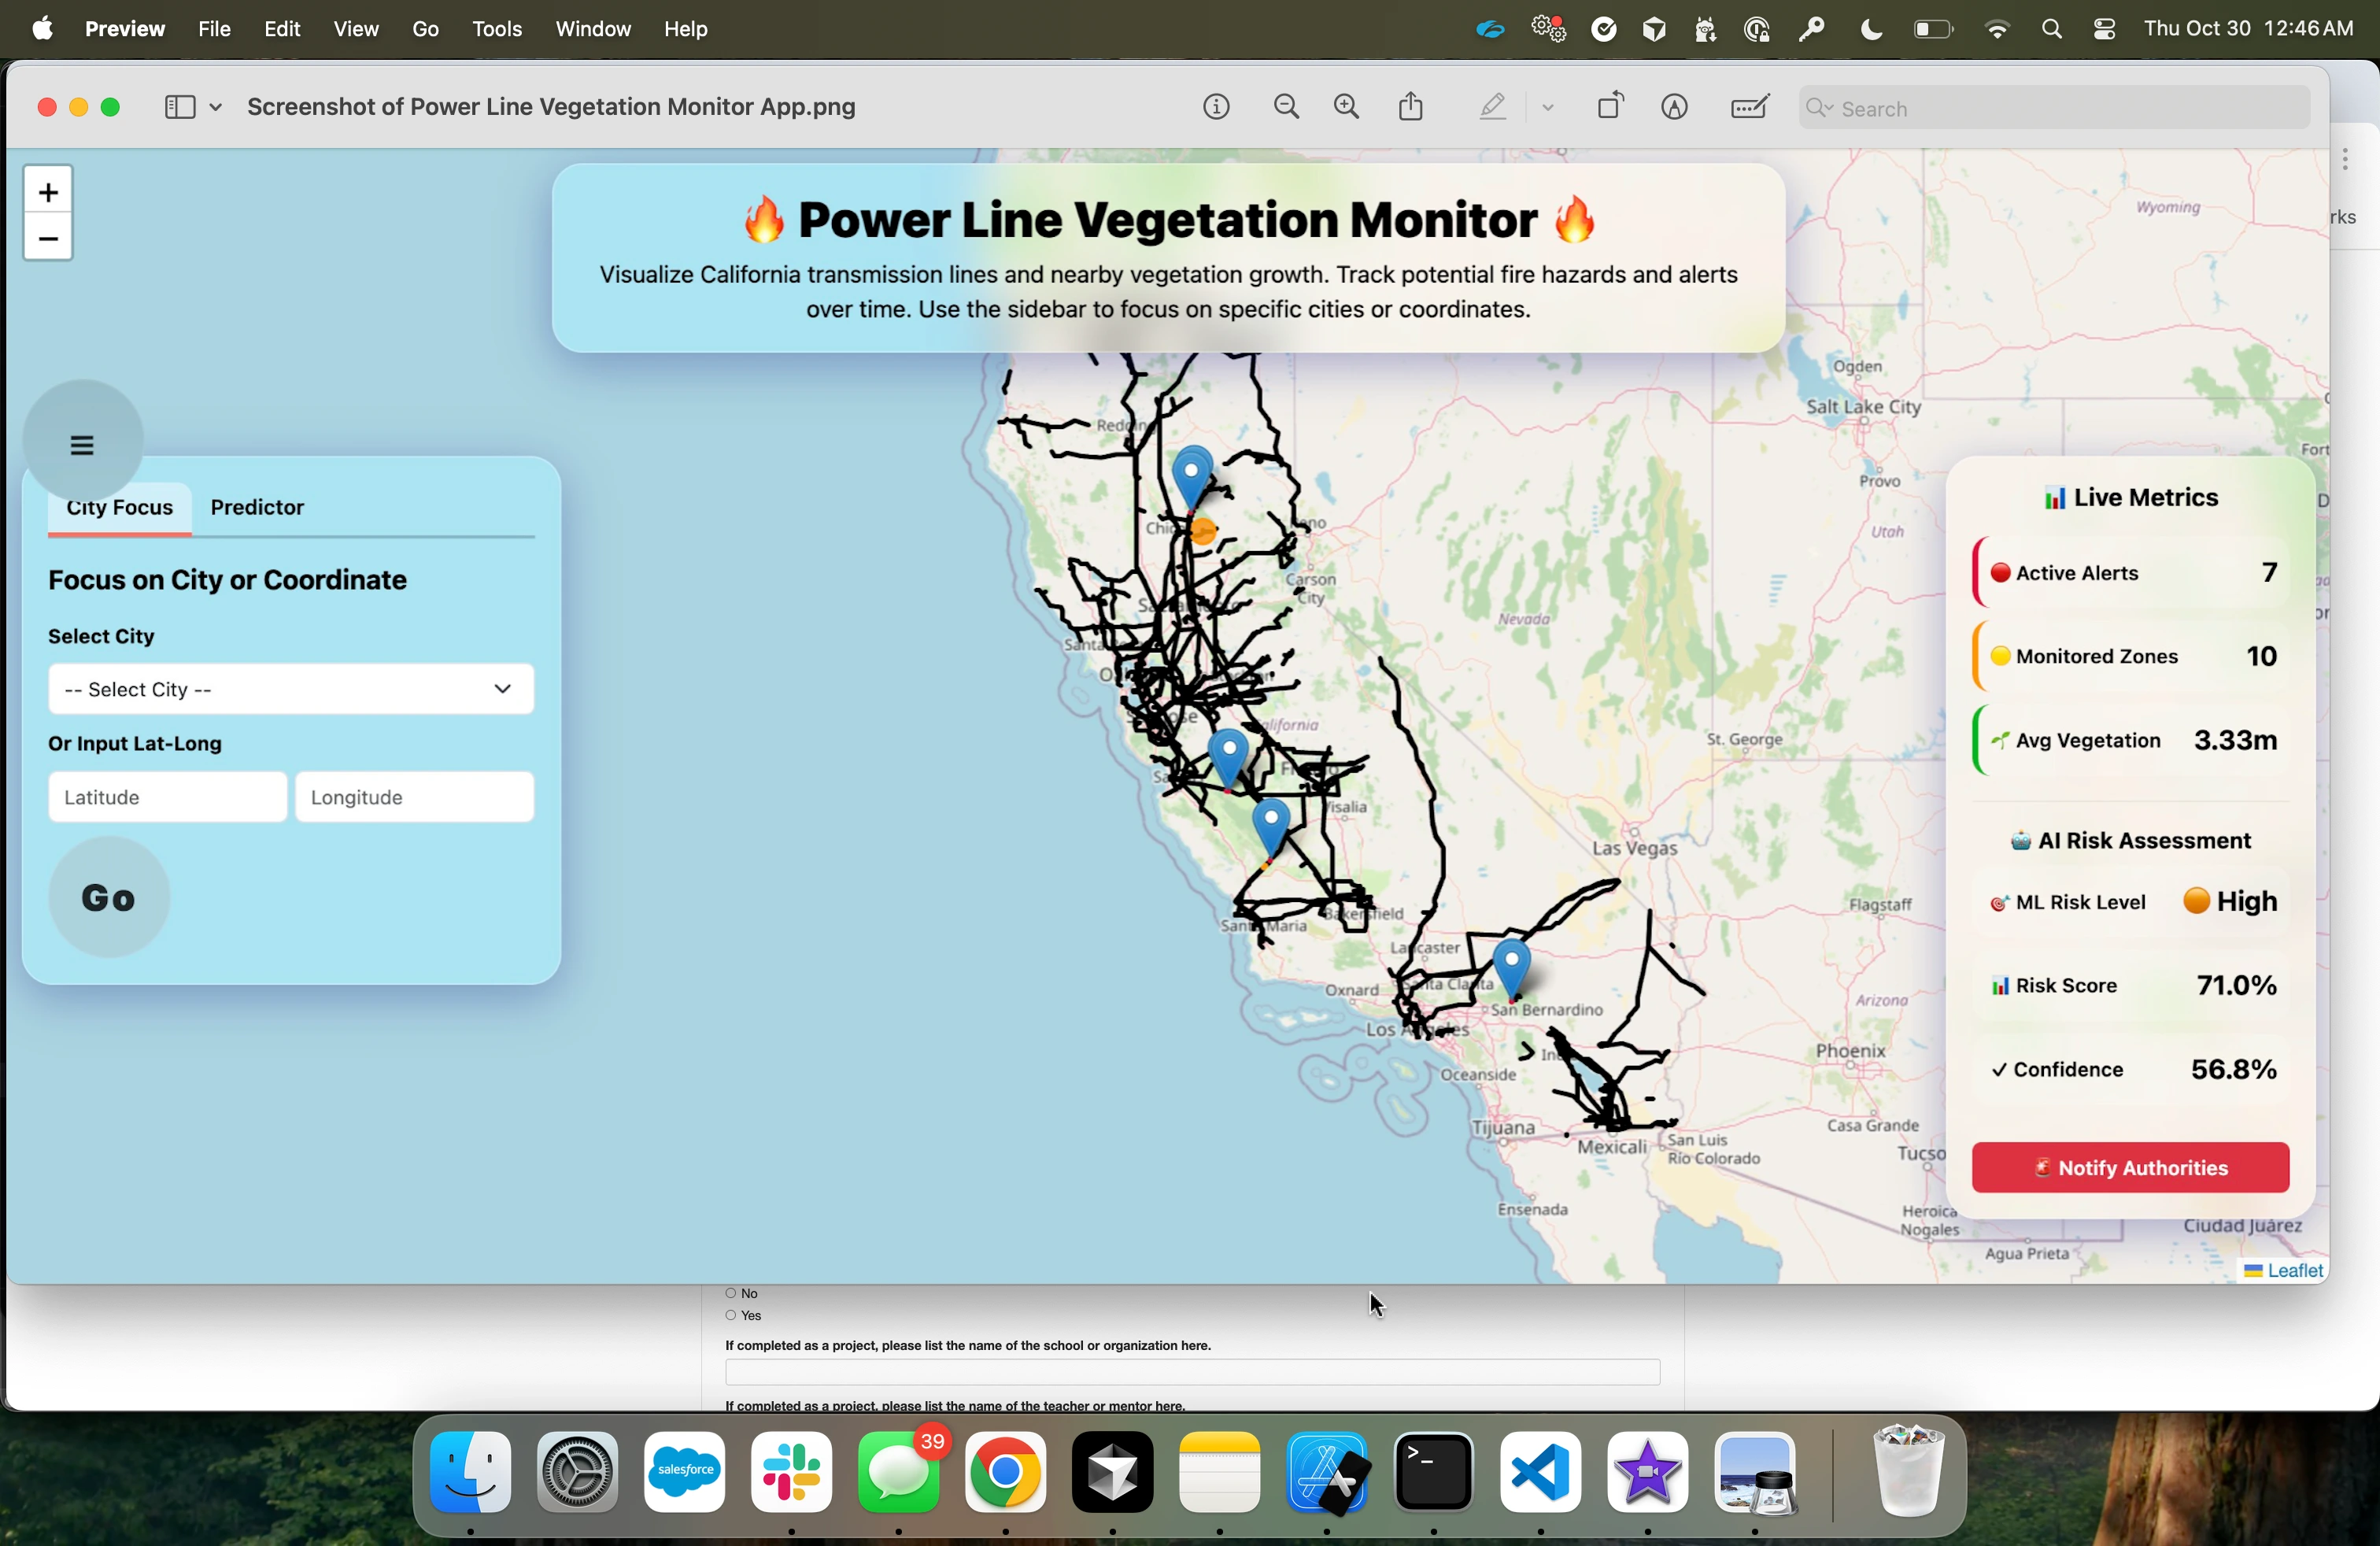This screenshot has height=1546, width=2380.
Task: Click the Notify Authorities button
Action: tap(2130, 1167)
